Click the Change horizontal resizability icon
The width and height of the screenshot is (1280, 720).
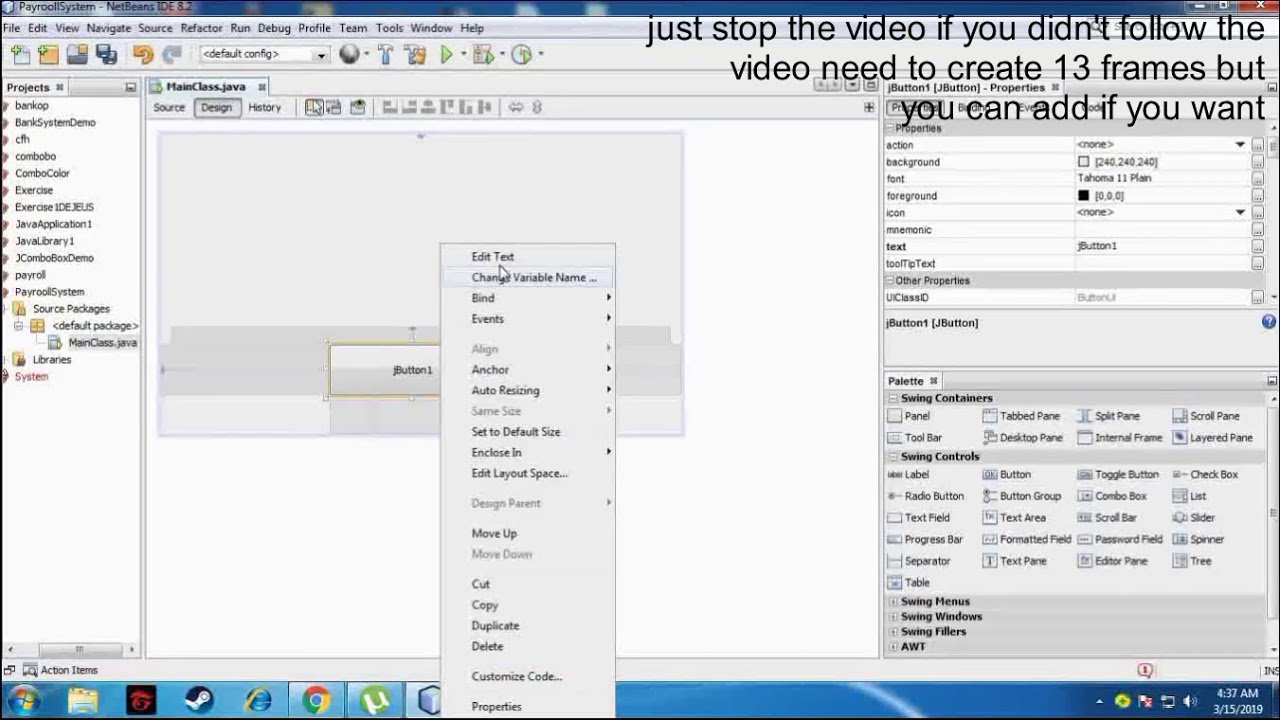pyautogui.click(x=516, y=107)
